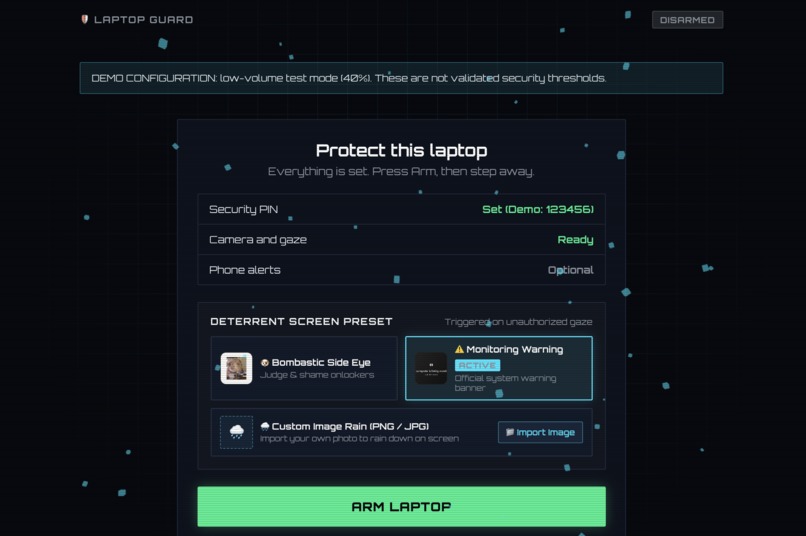This screenshot has width=806, height=536.
Task: Click the Import Image button
Action: point(540,432)
